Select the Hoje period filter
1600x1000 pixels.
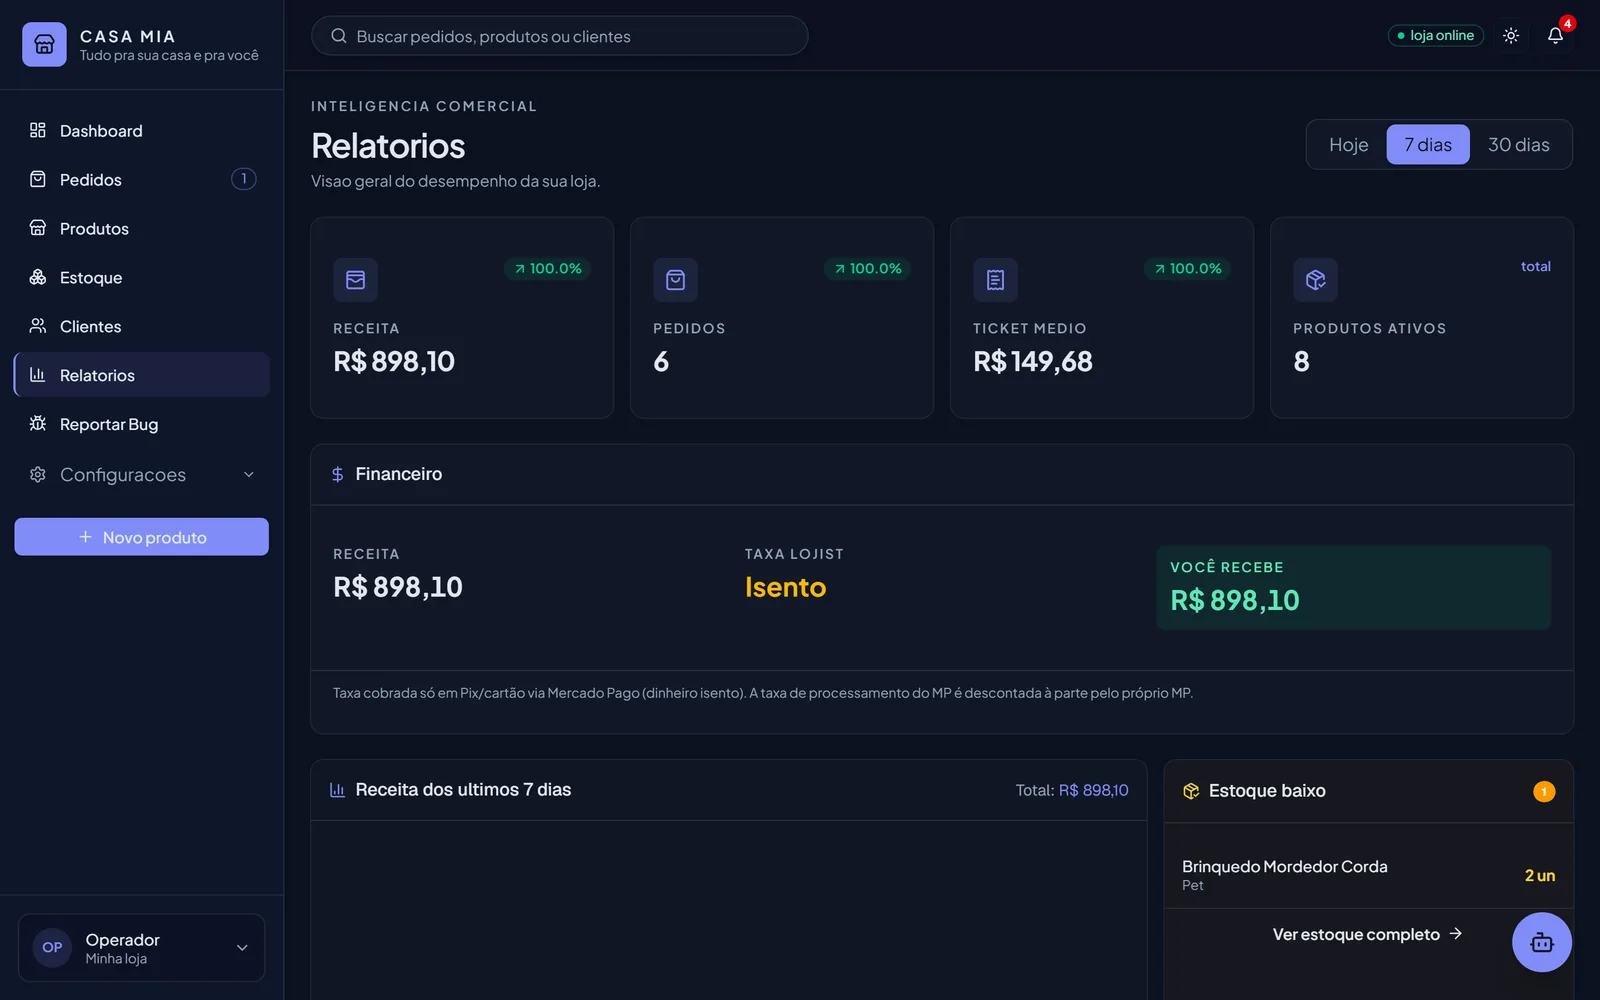pyautogui.click(x=1348, y=145)
